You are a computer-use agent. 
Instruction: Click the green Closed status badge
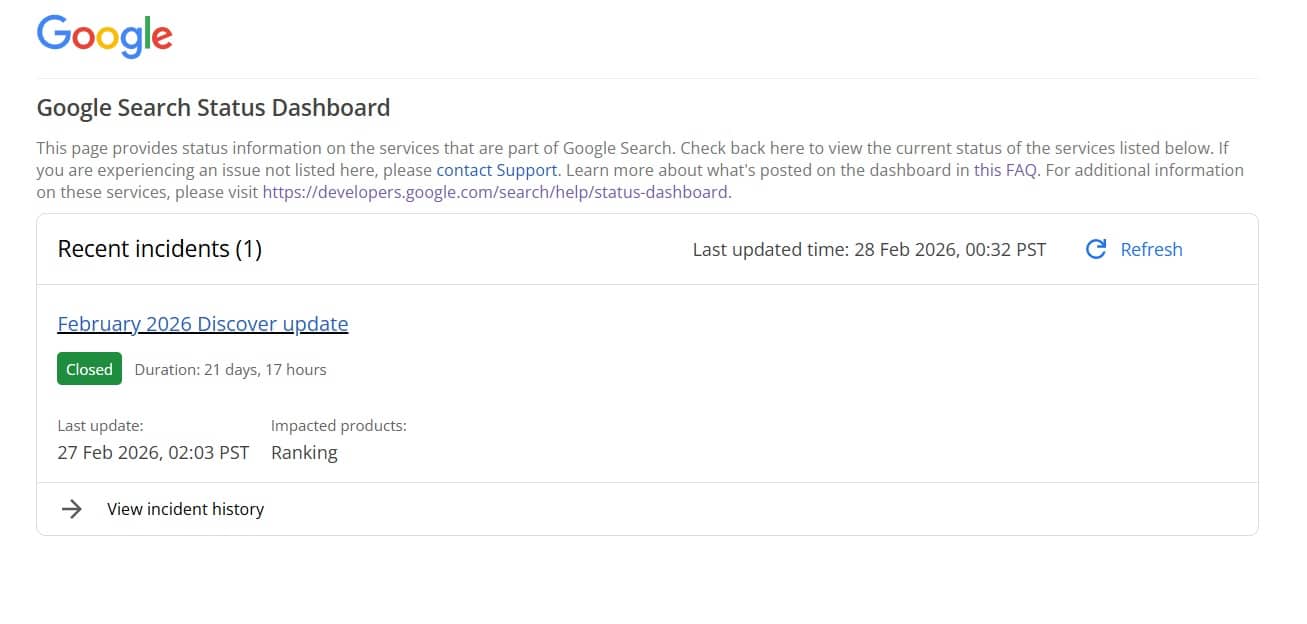point(89,369)
